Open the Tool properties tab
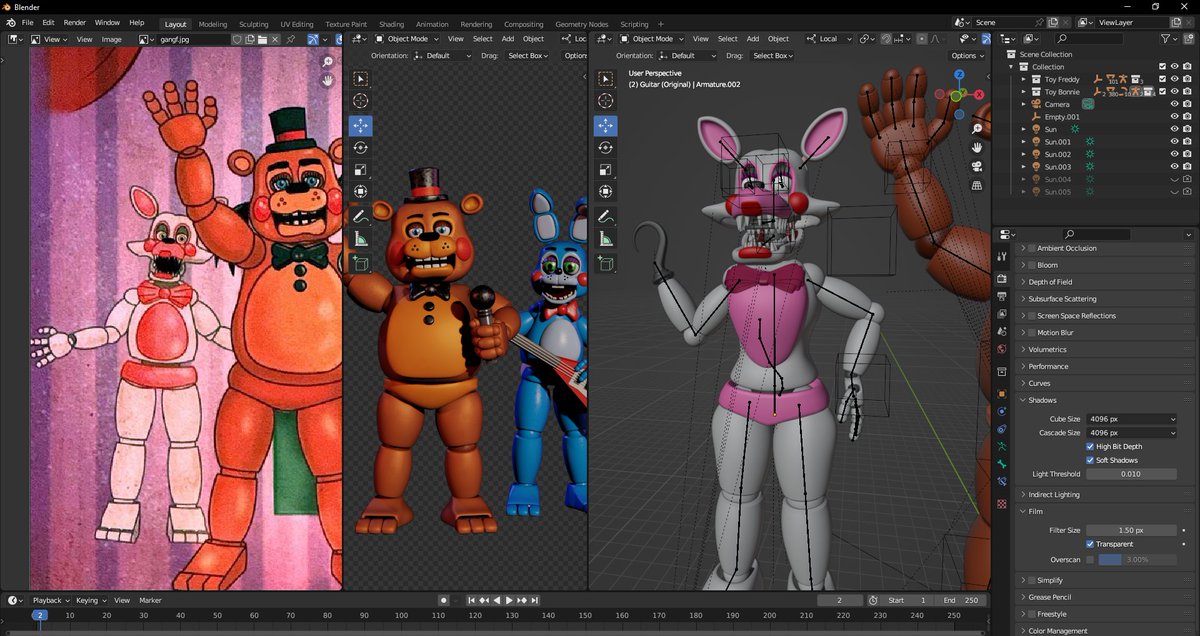This screenshot has width=1200, height=636. coord(1002,256)
